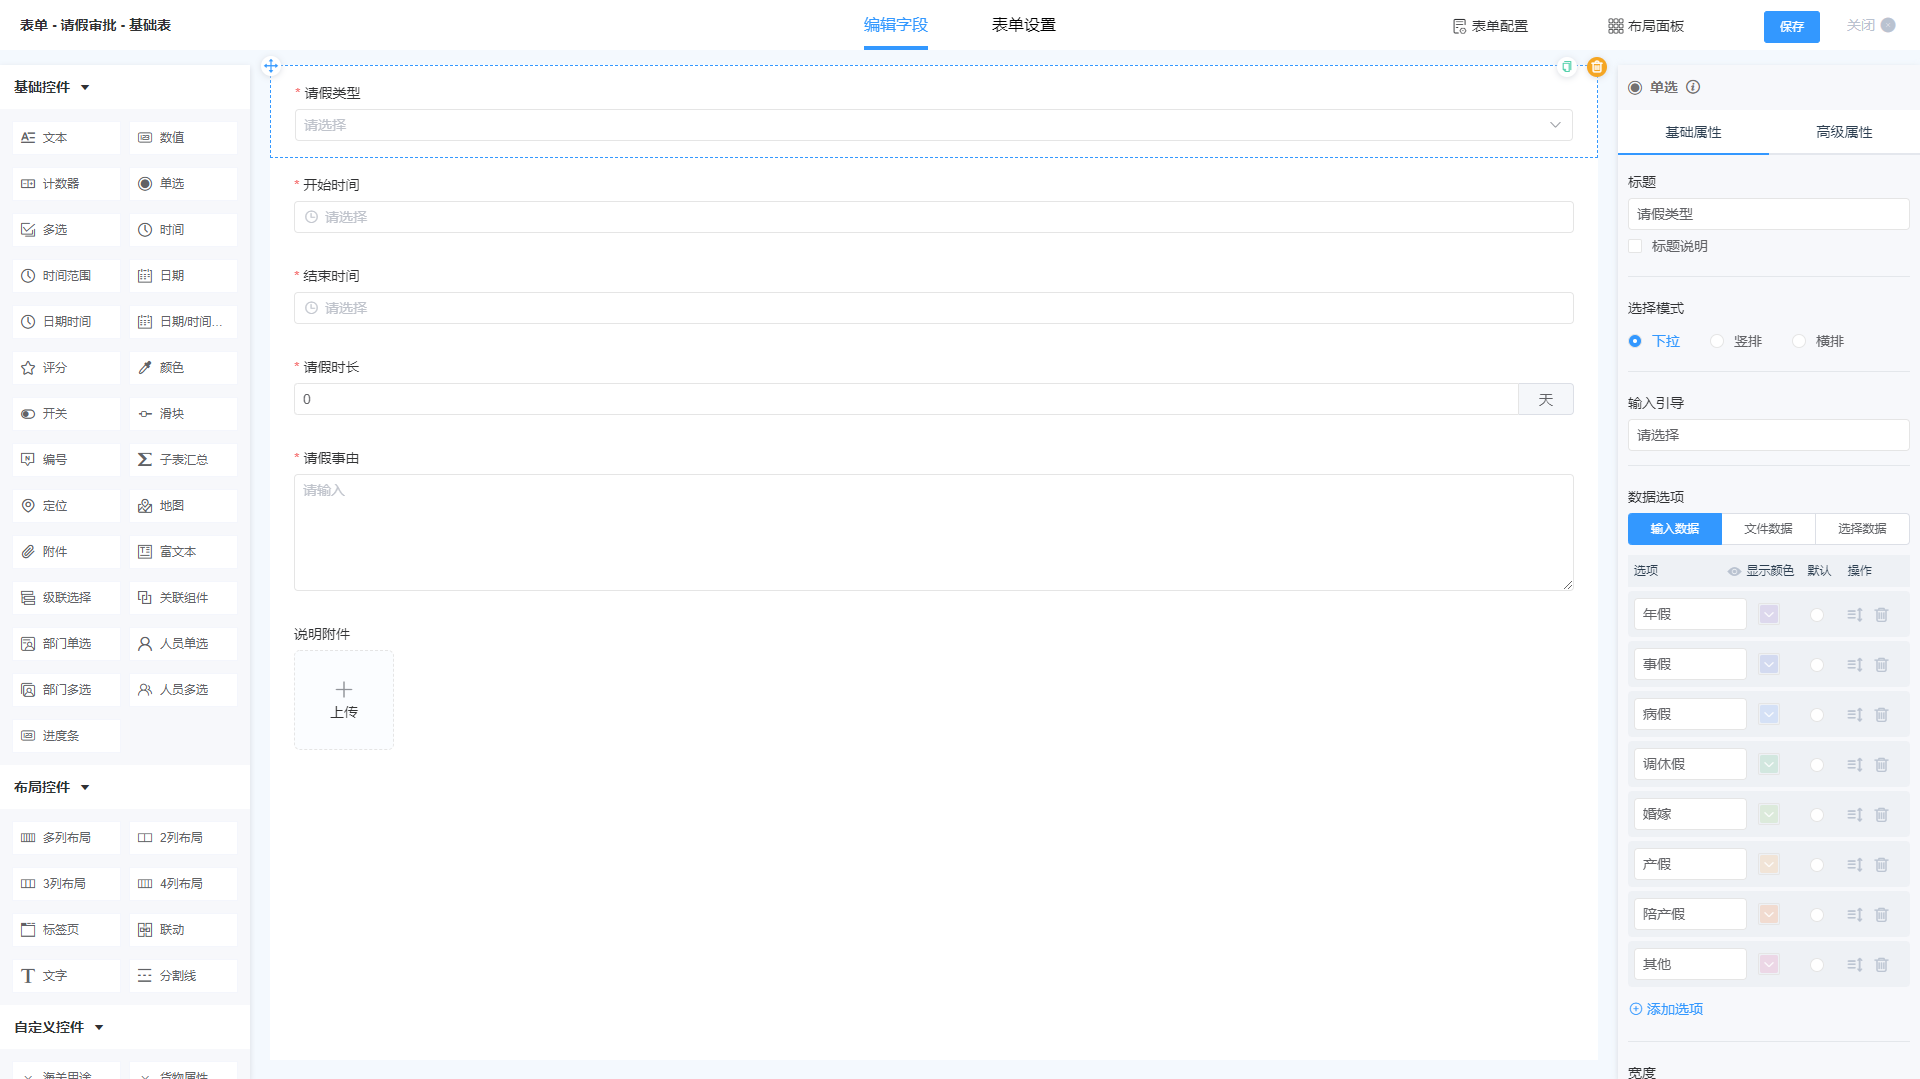Click the 输入数据 button
This screenshot has height=1079, width=1920.
tap(1675, 529)
